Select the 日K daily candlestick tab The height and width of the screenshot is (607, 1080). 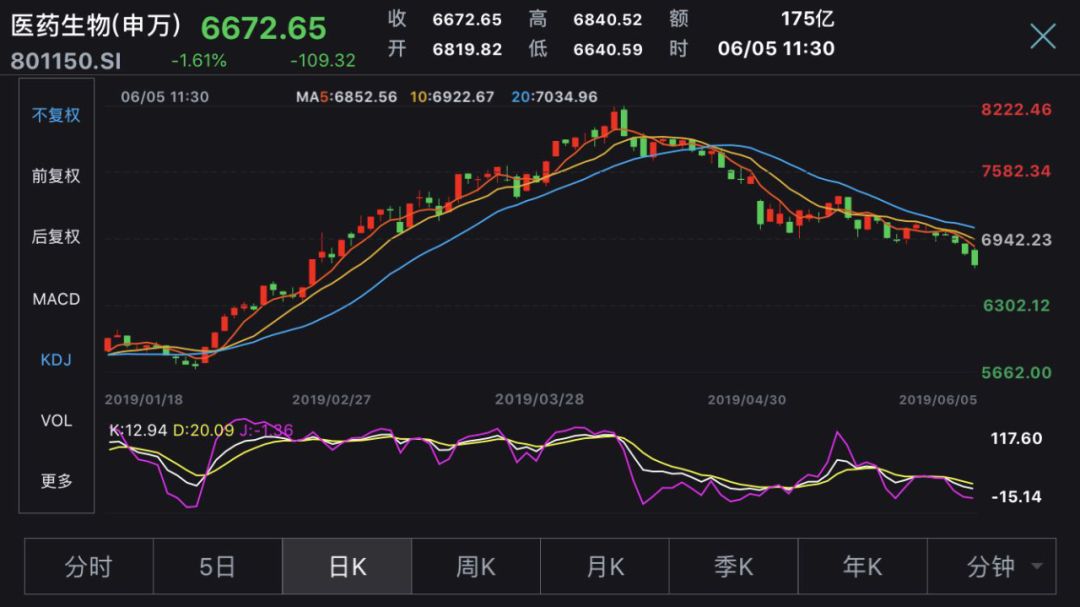(x=347, y=567)
